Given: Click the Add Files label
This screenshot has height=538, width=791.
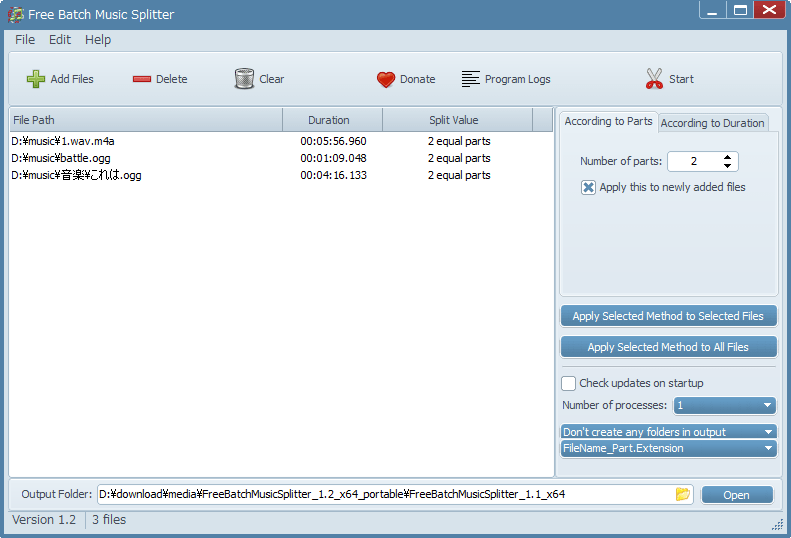Looking at the screenshot, I should (x=72, y=79).
